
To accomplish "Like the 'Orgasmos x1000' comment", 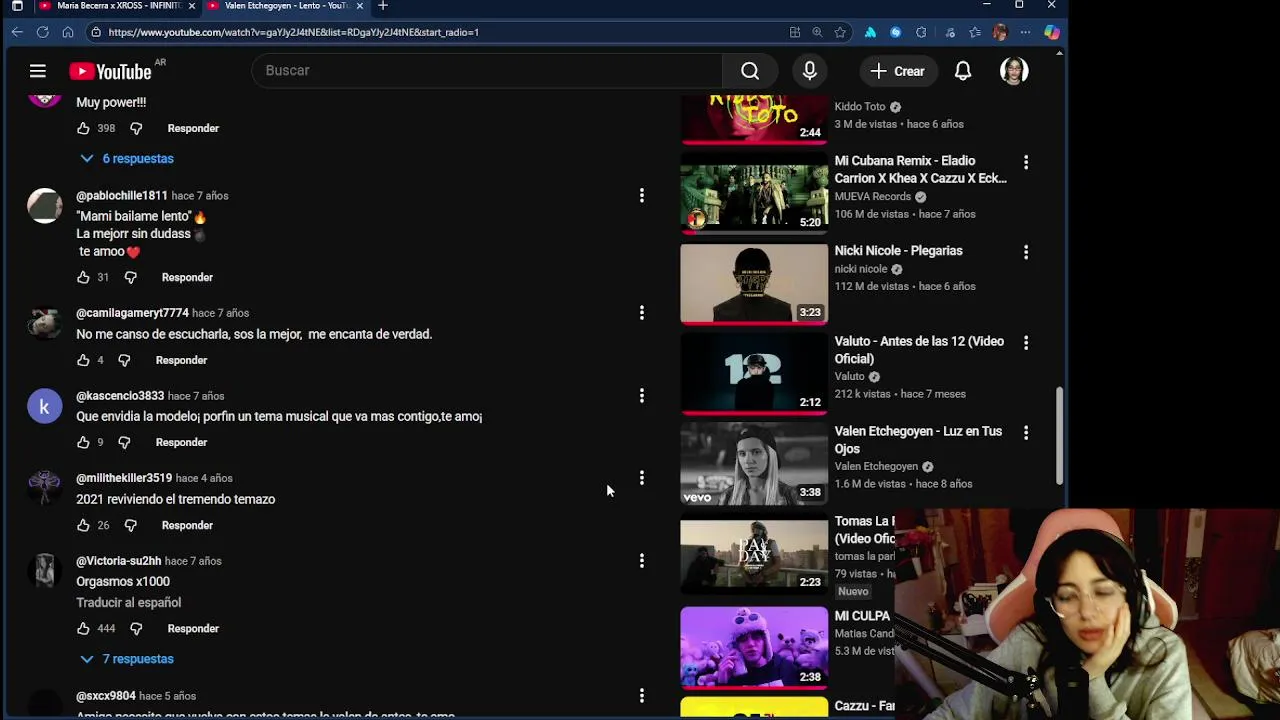I will [83, 628].
